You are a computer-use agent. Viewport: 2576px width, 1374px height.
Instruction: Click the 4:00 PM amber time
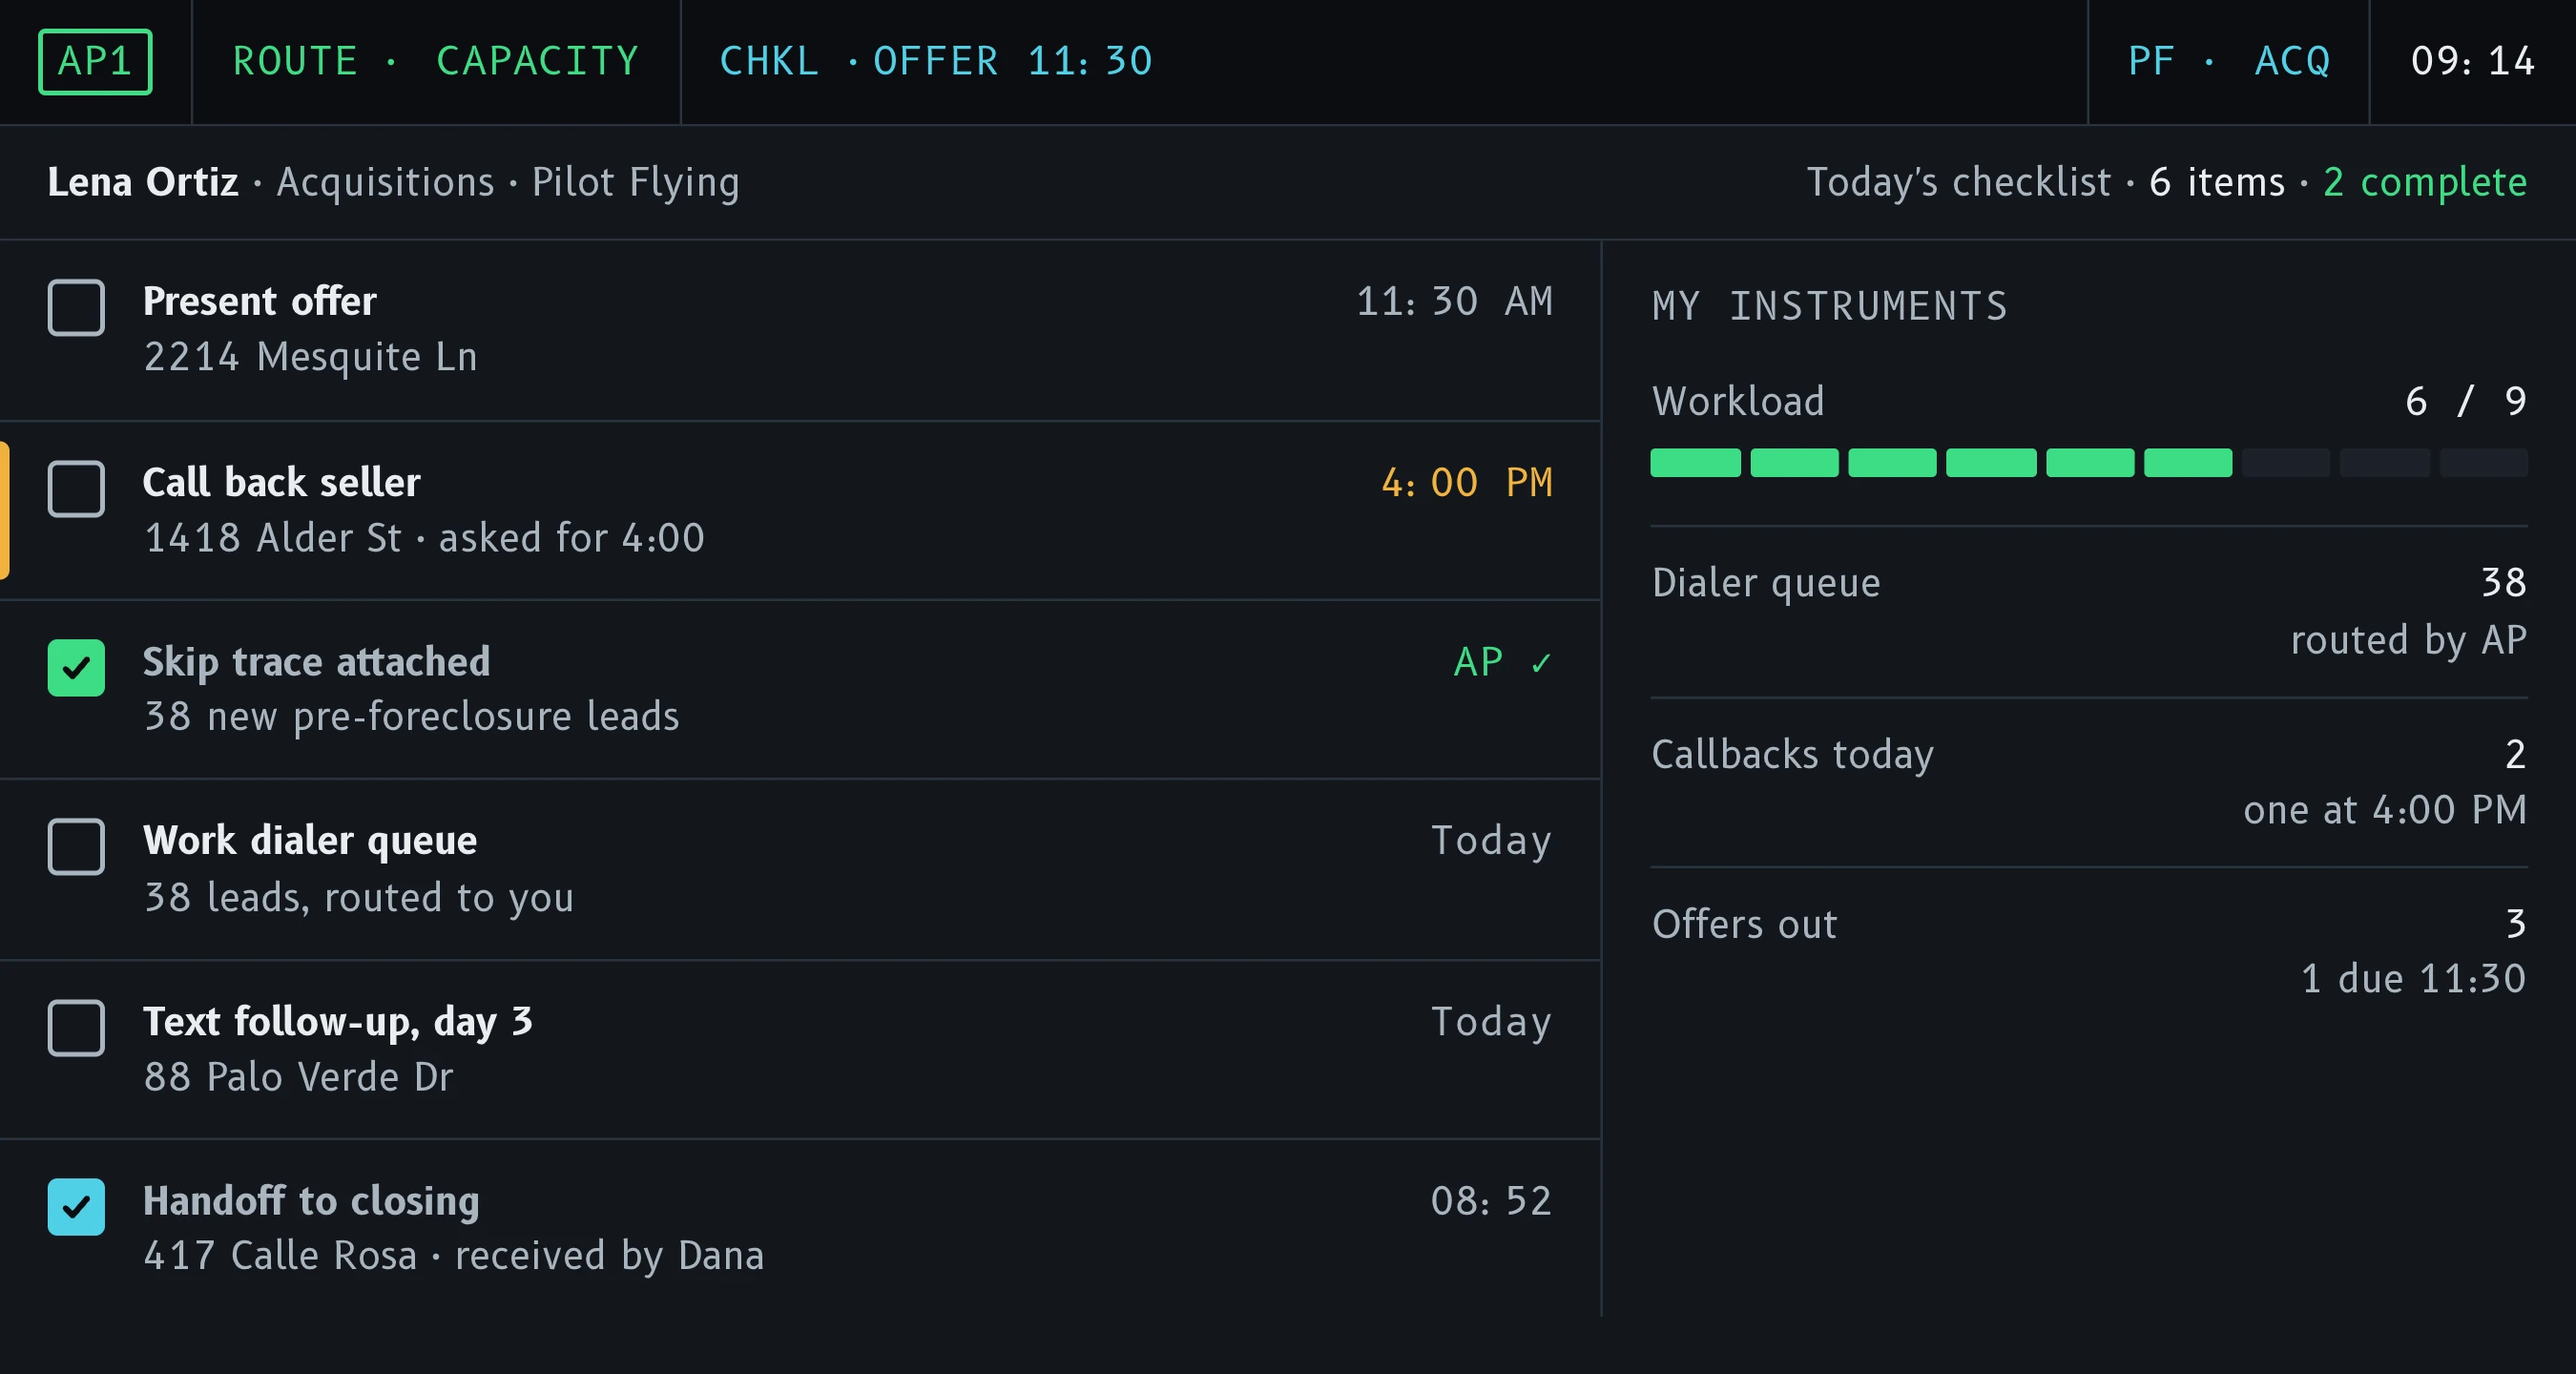(1467, 482)
